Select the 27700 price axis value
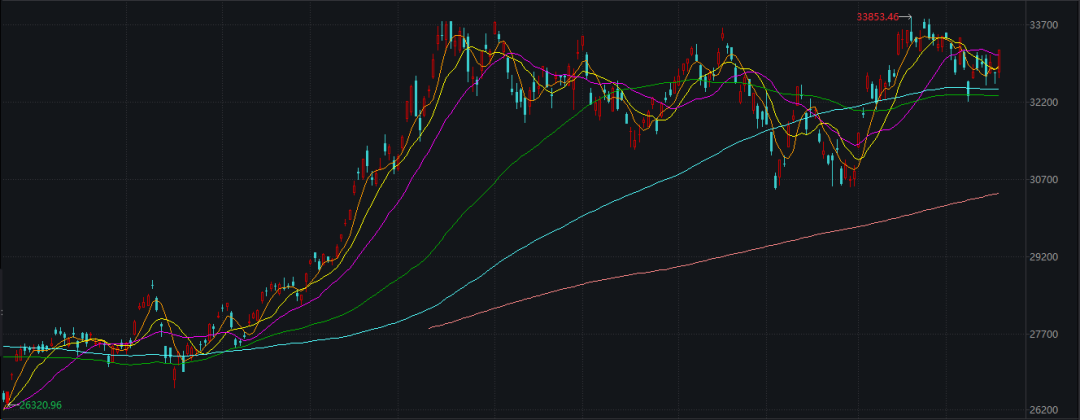 click(1041, 334)
